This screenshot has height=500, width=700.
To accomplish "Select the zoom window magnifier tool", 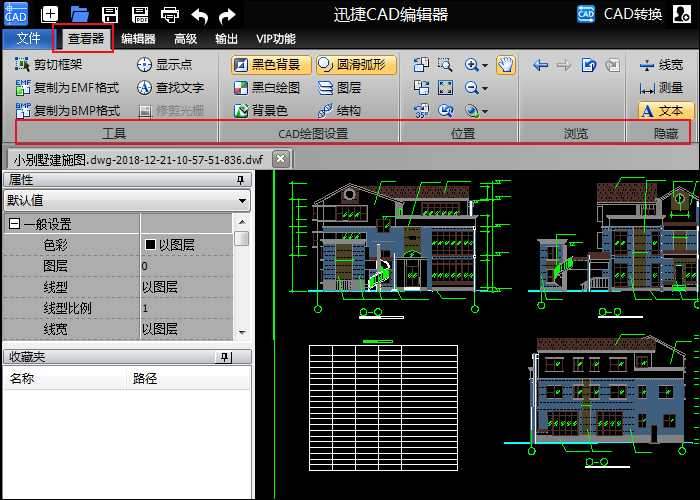I will (445, 65).
